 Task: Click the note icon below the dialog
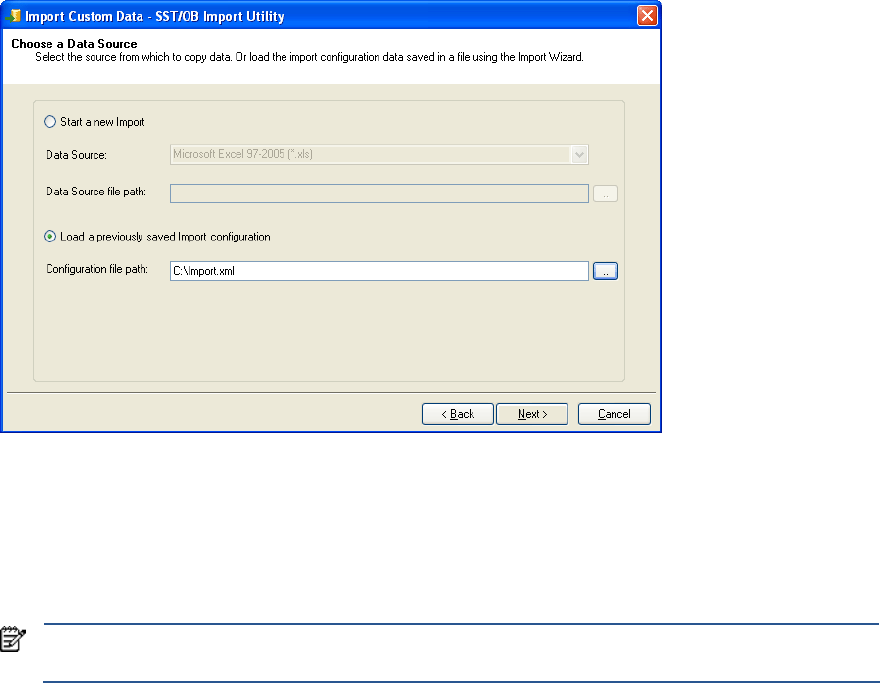pos(13,639)
